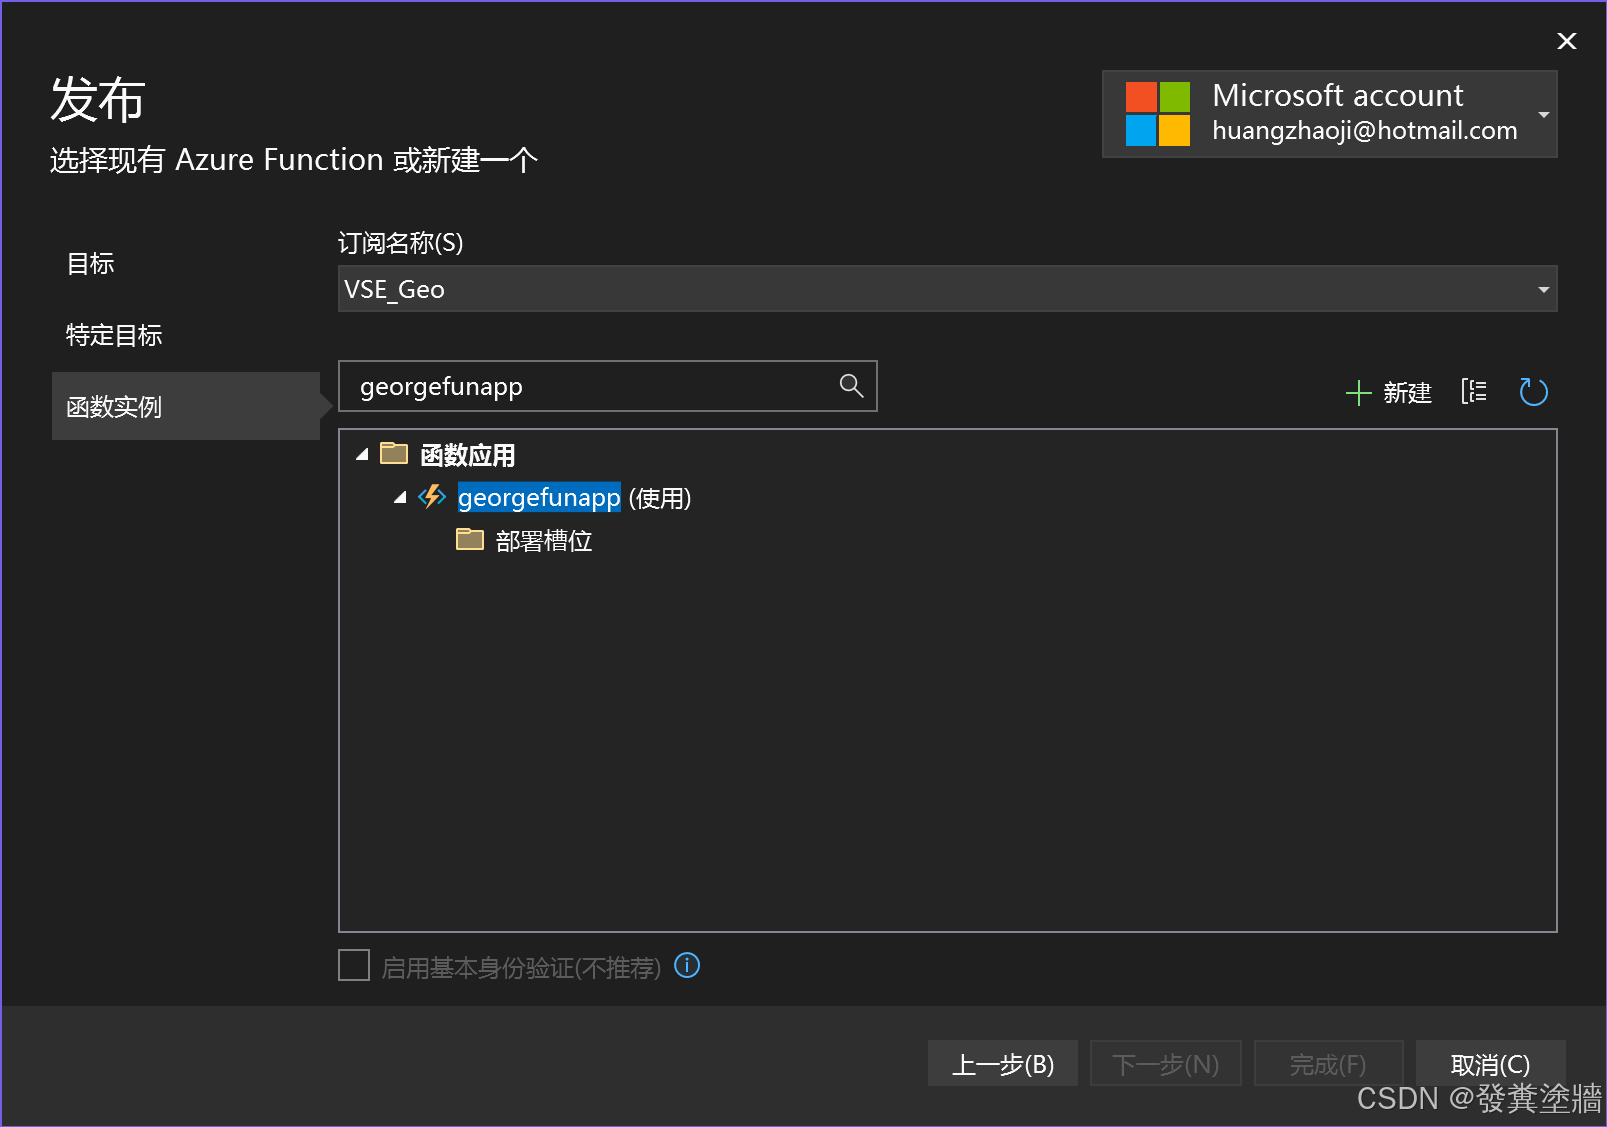Click the green plus icon for 新建

click(1358, 393)
